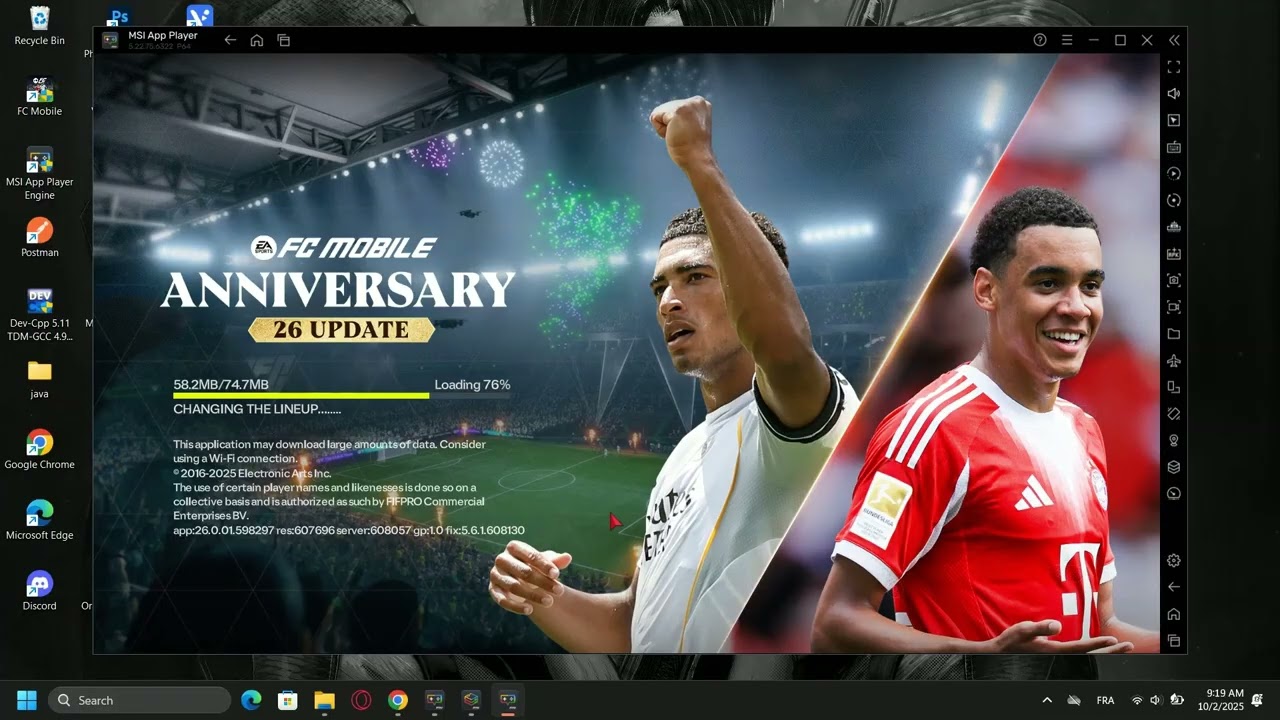This screenshot has height=720, width=1280.
Task: Take a screenshot with the camera icon
Action: point(1174,280)
